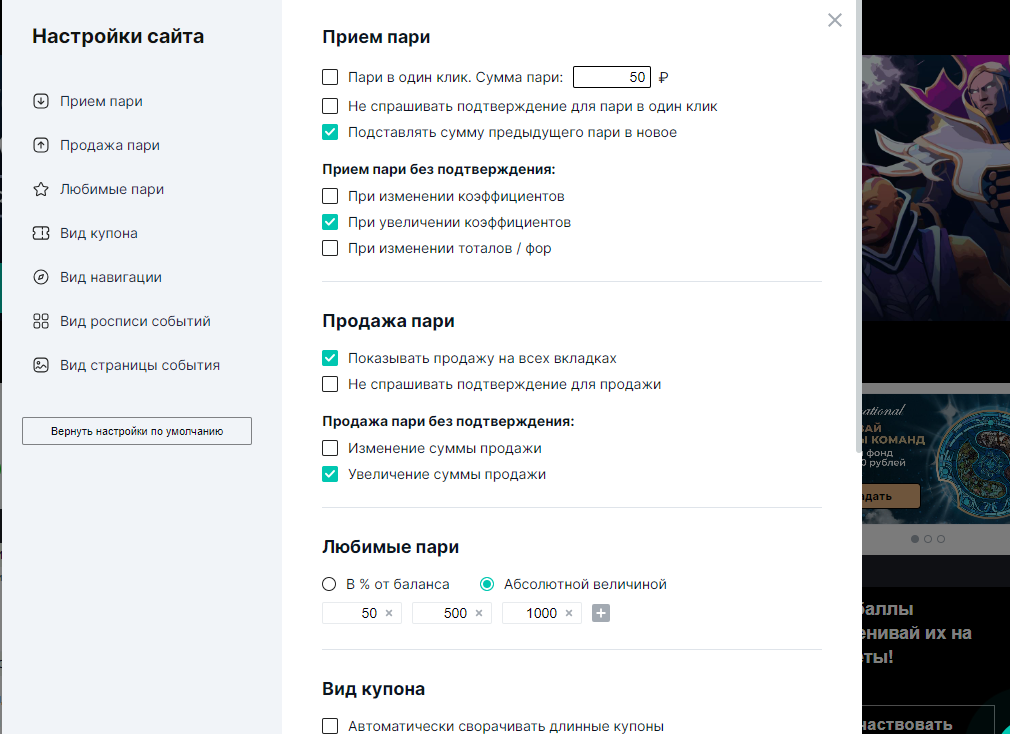
Task: Jump to Любимые пари in sidebar
Action: (x=112, y=189)
